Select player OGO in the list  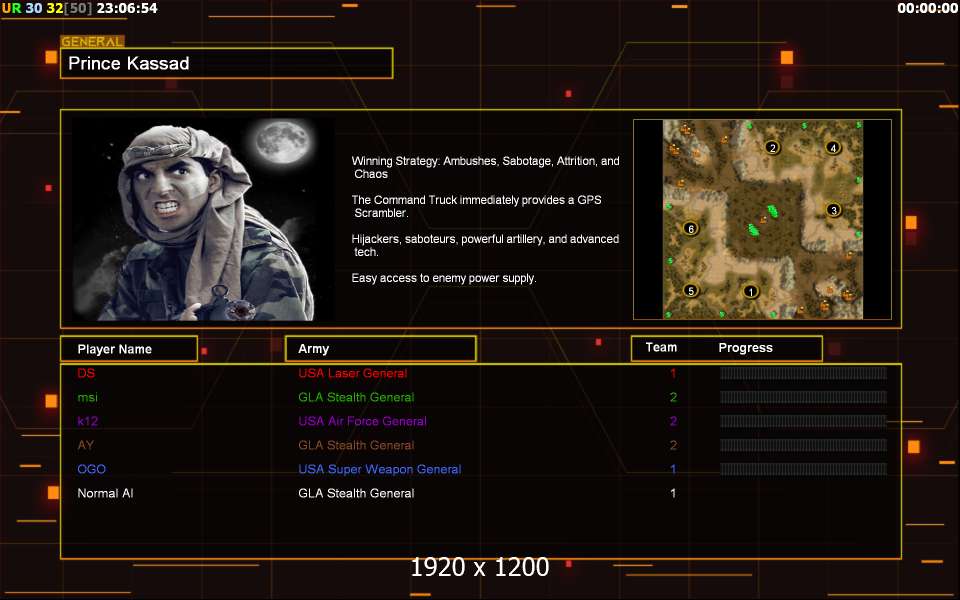92,470
